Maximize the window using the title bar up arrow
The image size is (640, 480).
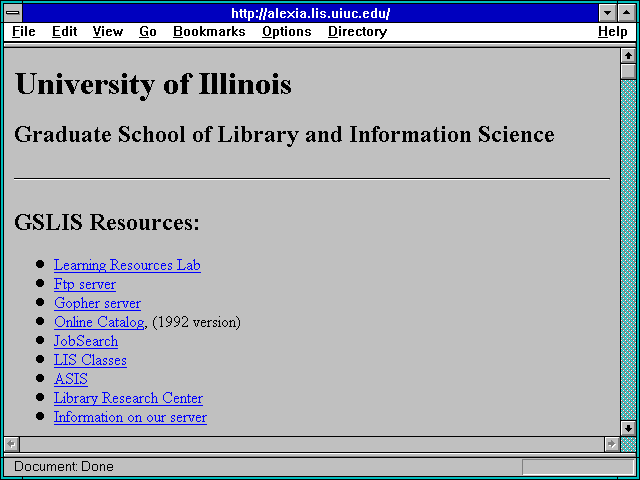[627, 13]
